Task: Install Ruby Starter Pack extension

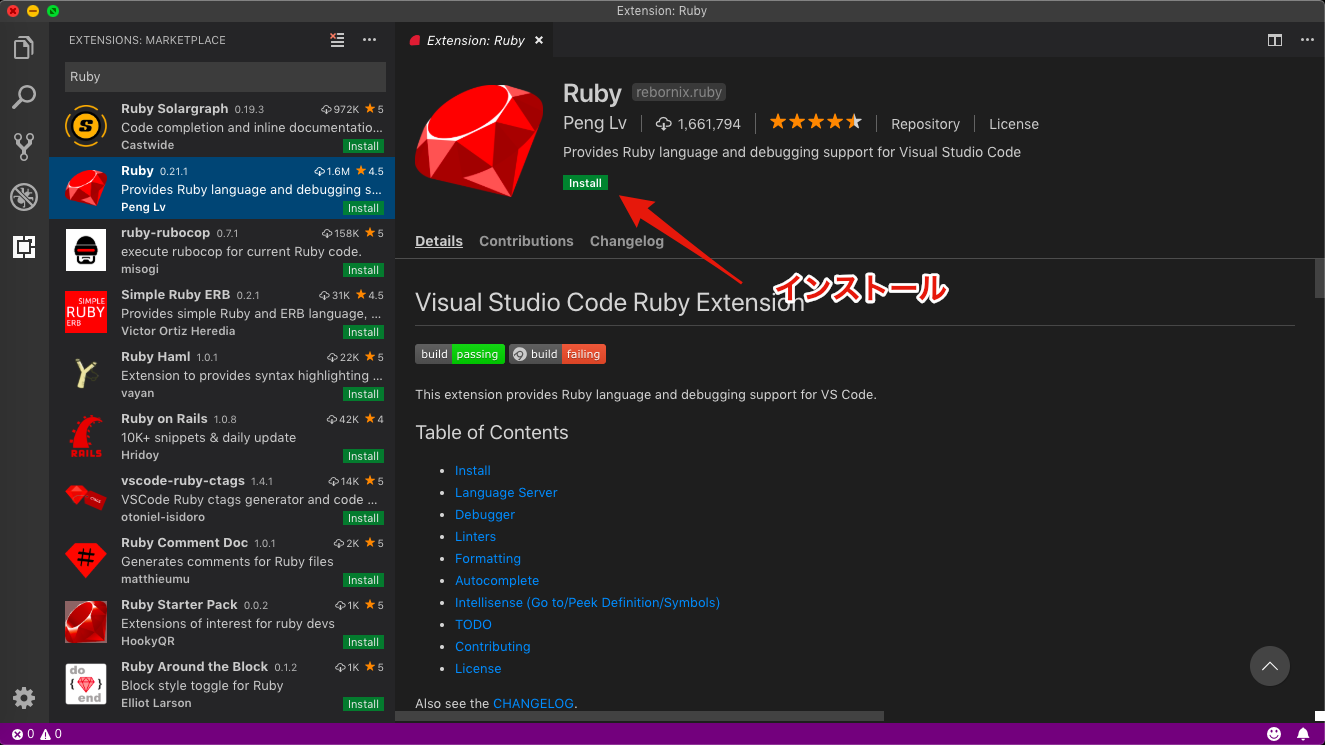Action: tap(363, 642)
